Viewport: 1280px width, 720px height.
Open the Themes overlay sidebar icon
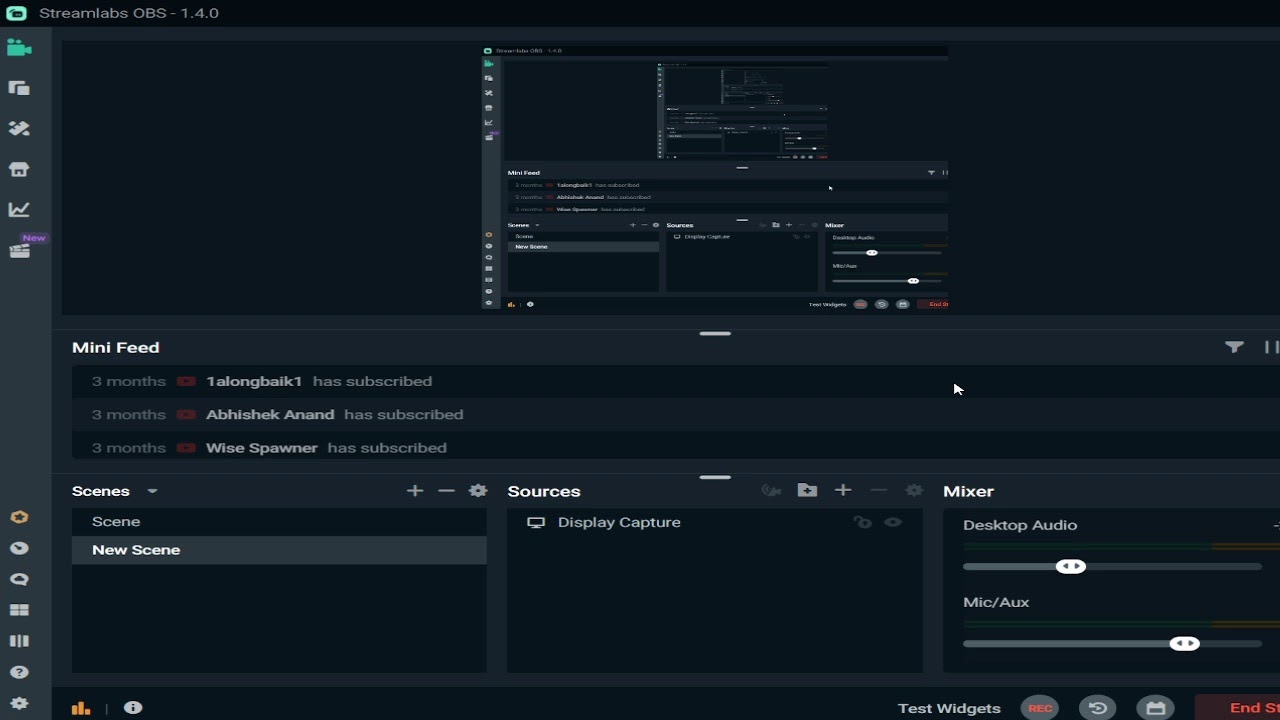pyautogui.click(x=19, y=88)
